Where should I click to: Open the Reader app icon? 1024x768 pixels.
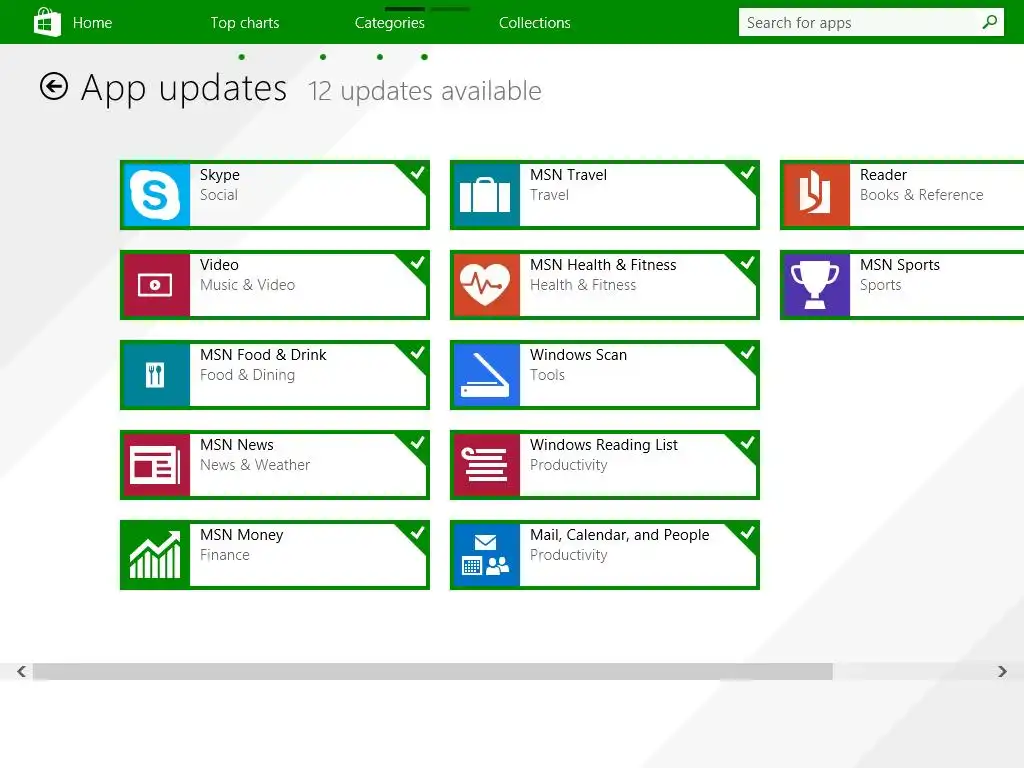point(816,195)
